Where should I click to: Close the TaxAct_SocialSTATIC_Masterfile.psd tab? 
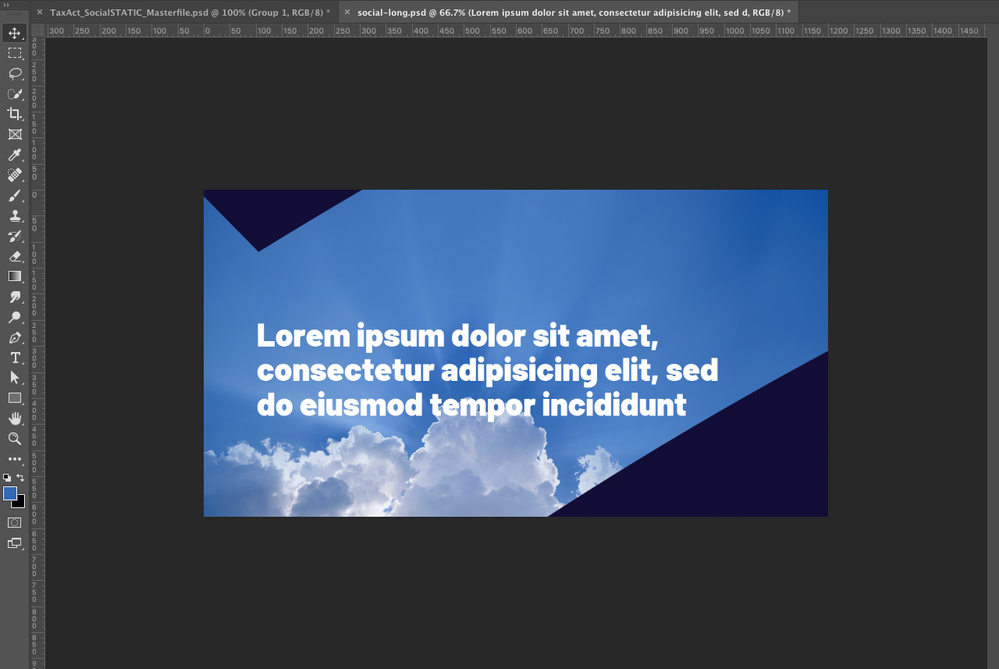coord(40,12)
